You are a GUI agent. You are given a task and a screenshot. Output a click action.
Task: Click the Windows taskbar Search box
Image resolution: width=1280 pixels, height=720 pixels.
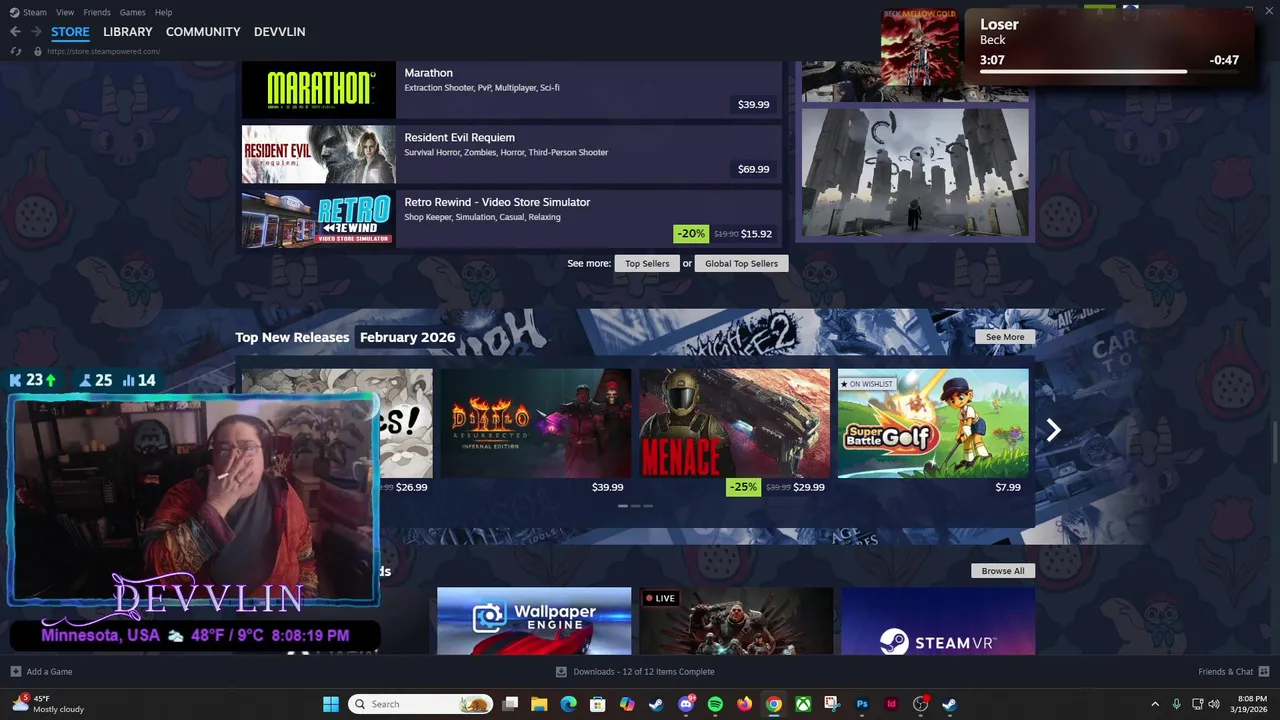click(420, 704)
